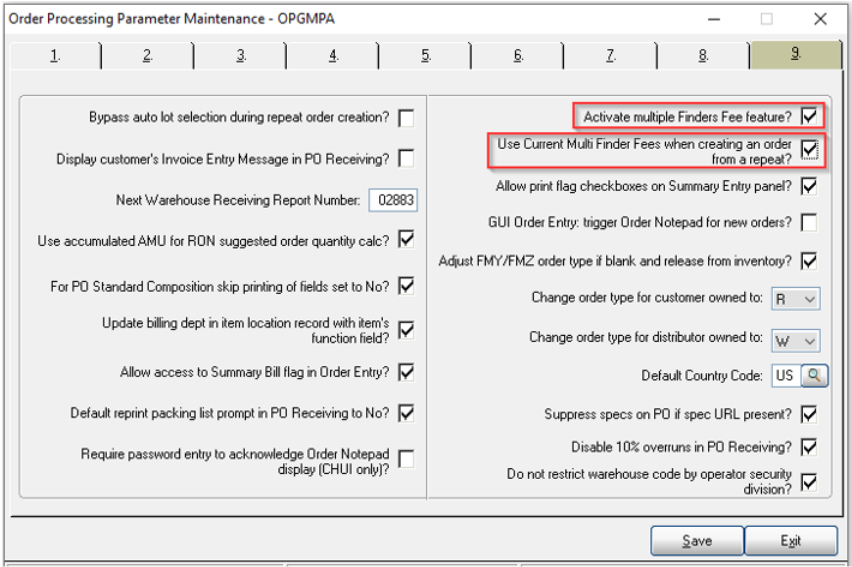Switch to tab 1
This screenshot has height=567, width=852.
click(55, 55)
